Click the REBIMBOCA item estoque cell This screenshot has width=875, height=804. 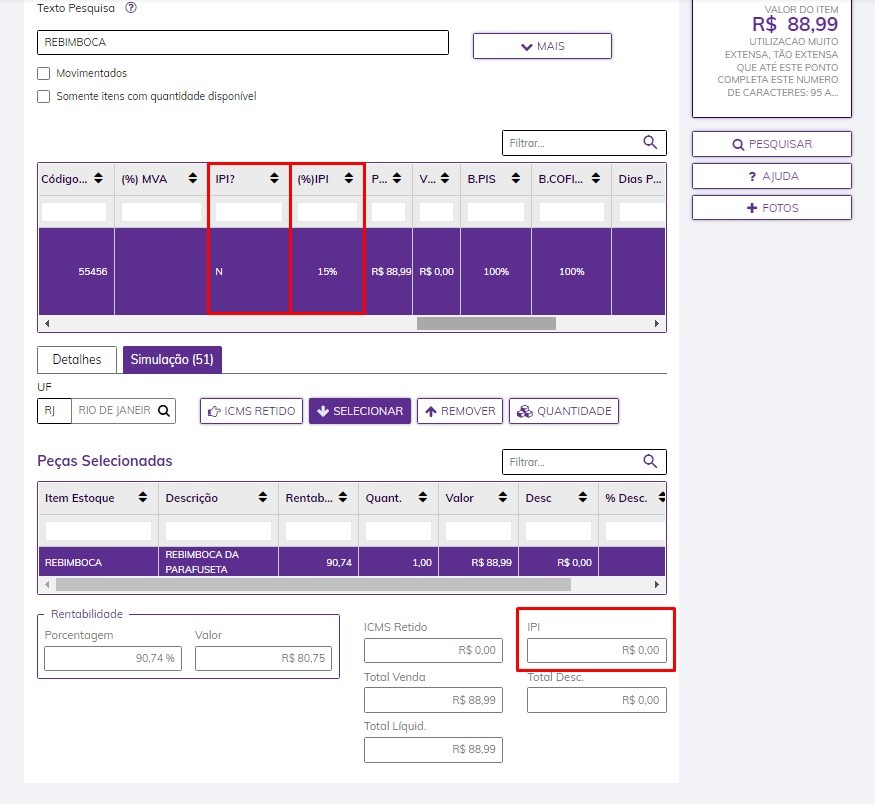98,562
